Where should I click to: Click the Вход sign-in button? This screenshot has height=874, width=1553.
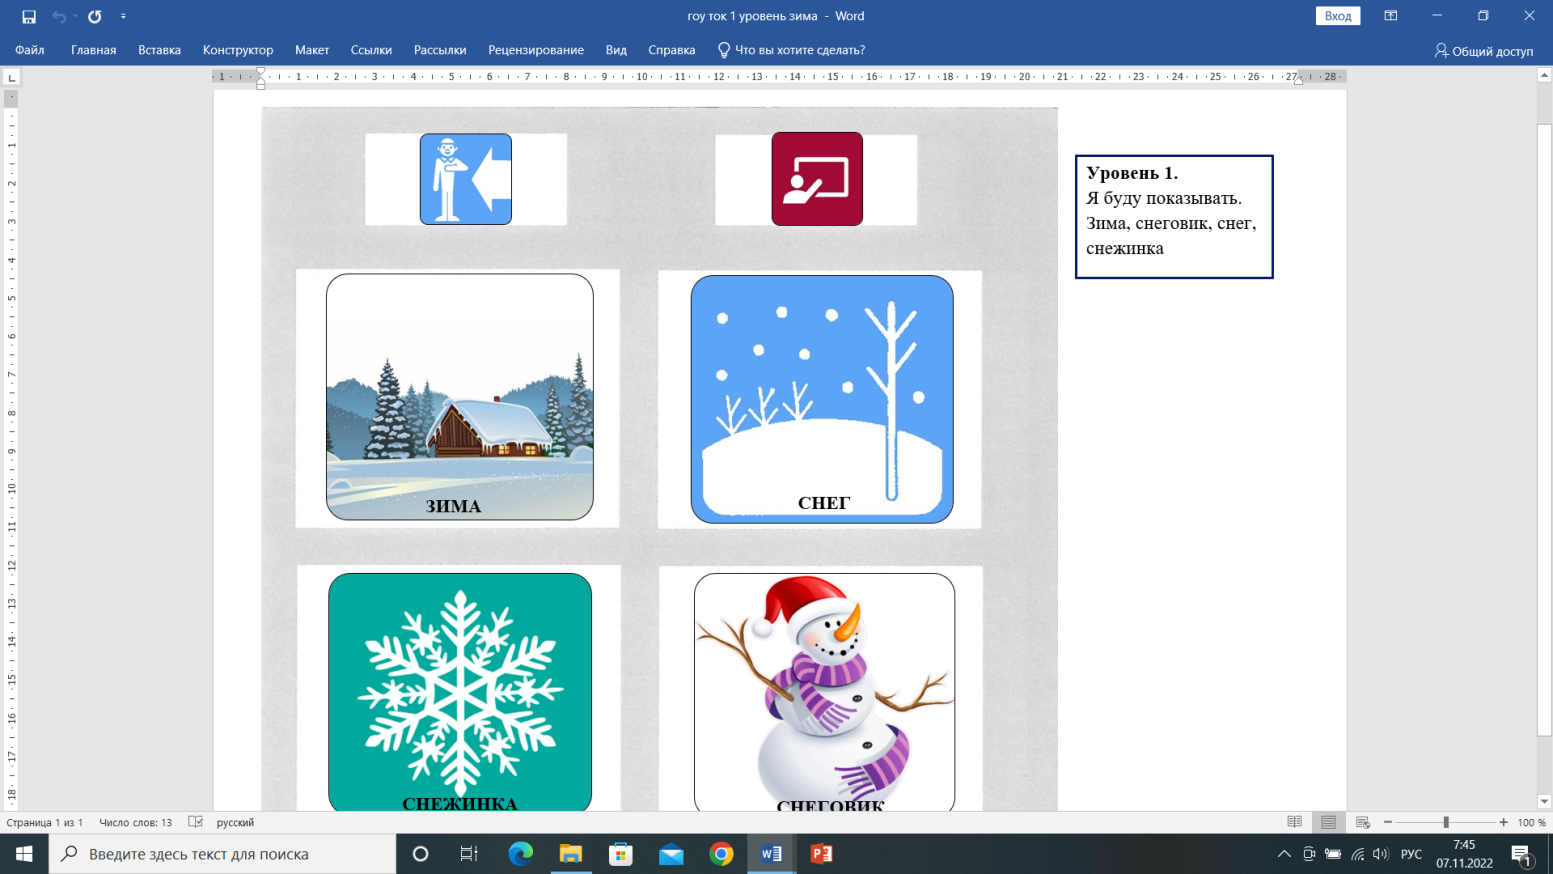click(1337, 16)
